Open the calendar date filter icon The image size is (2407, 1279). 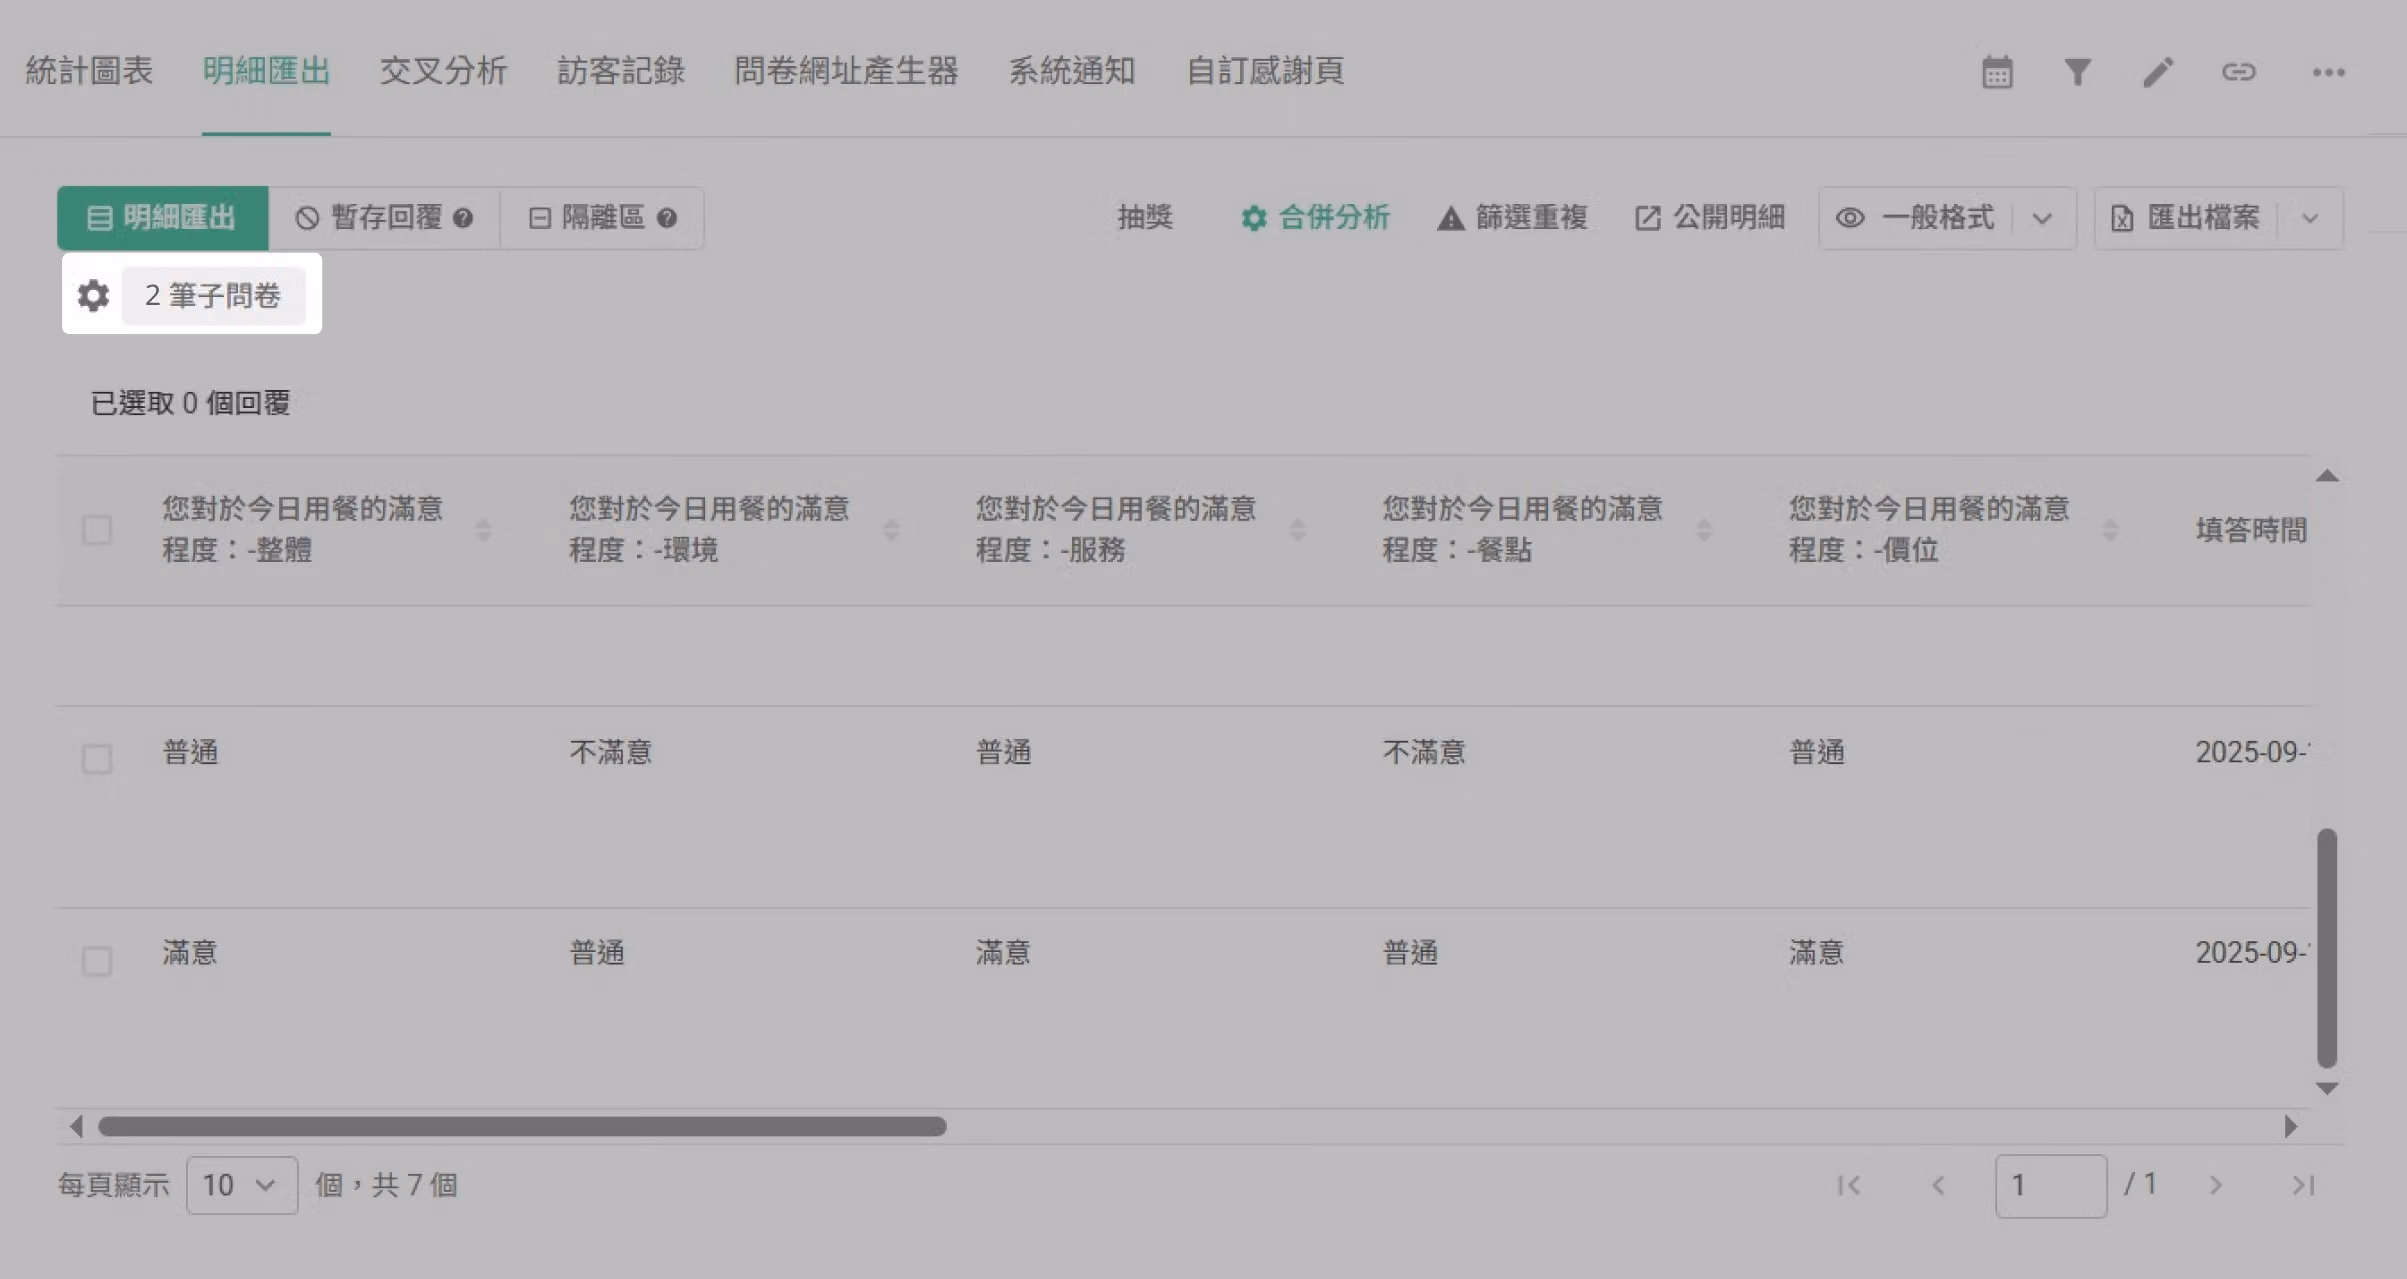click(x=1997, y=72)
